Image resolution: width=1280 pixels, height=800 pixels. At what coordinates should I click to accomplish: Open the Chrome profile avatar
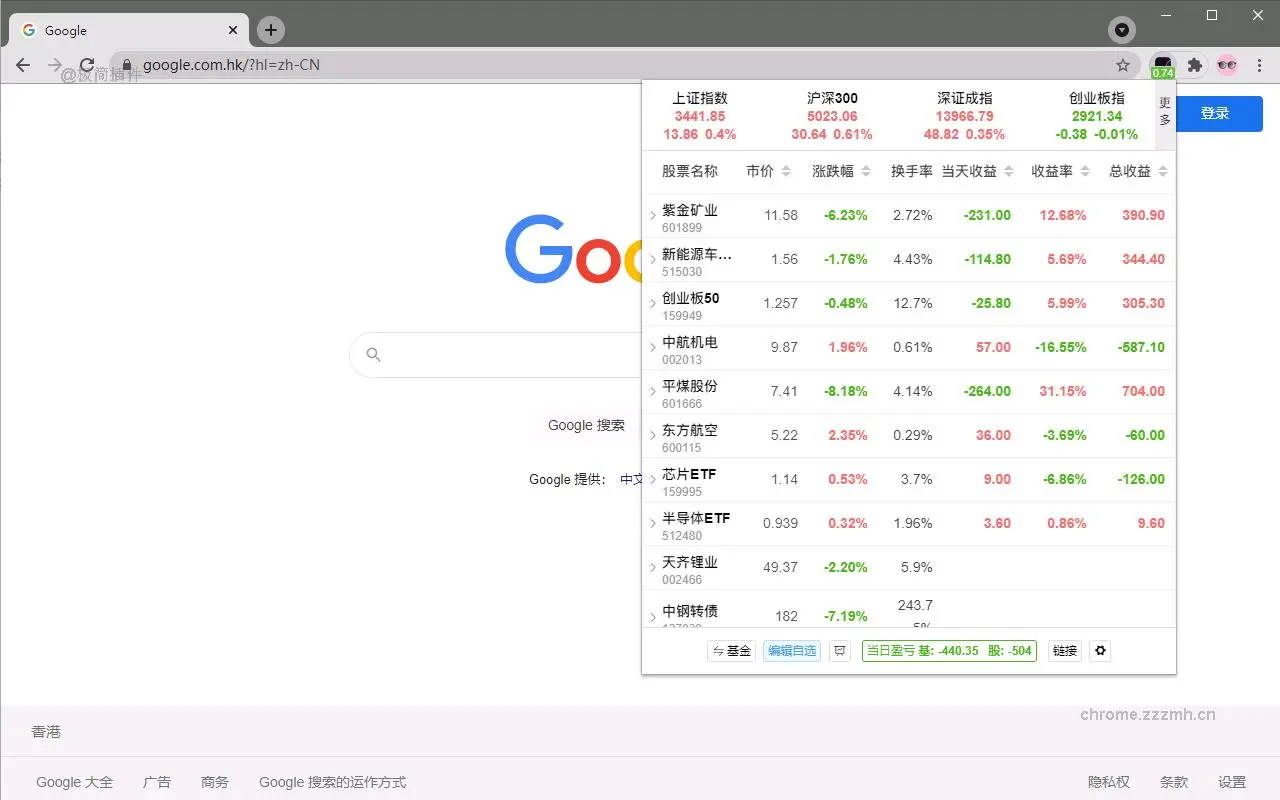pyautogui.click(x=1227, y=64)
